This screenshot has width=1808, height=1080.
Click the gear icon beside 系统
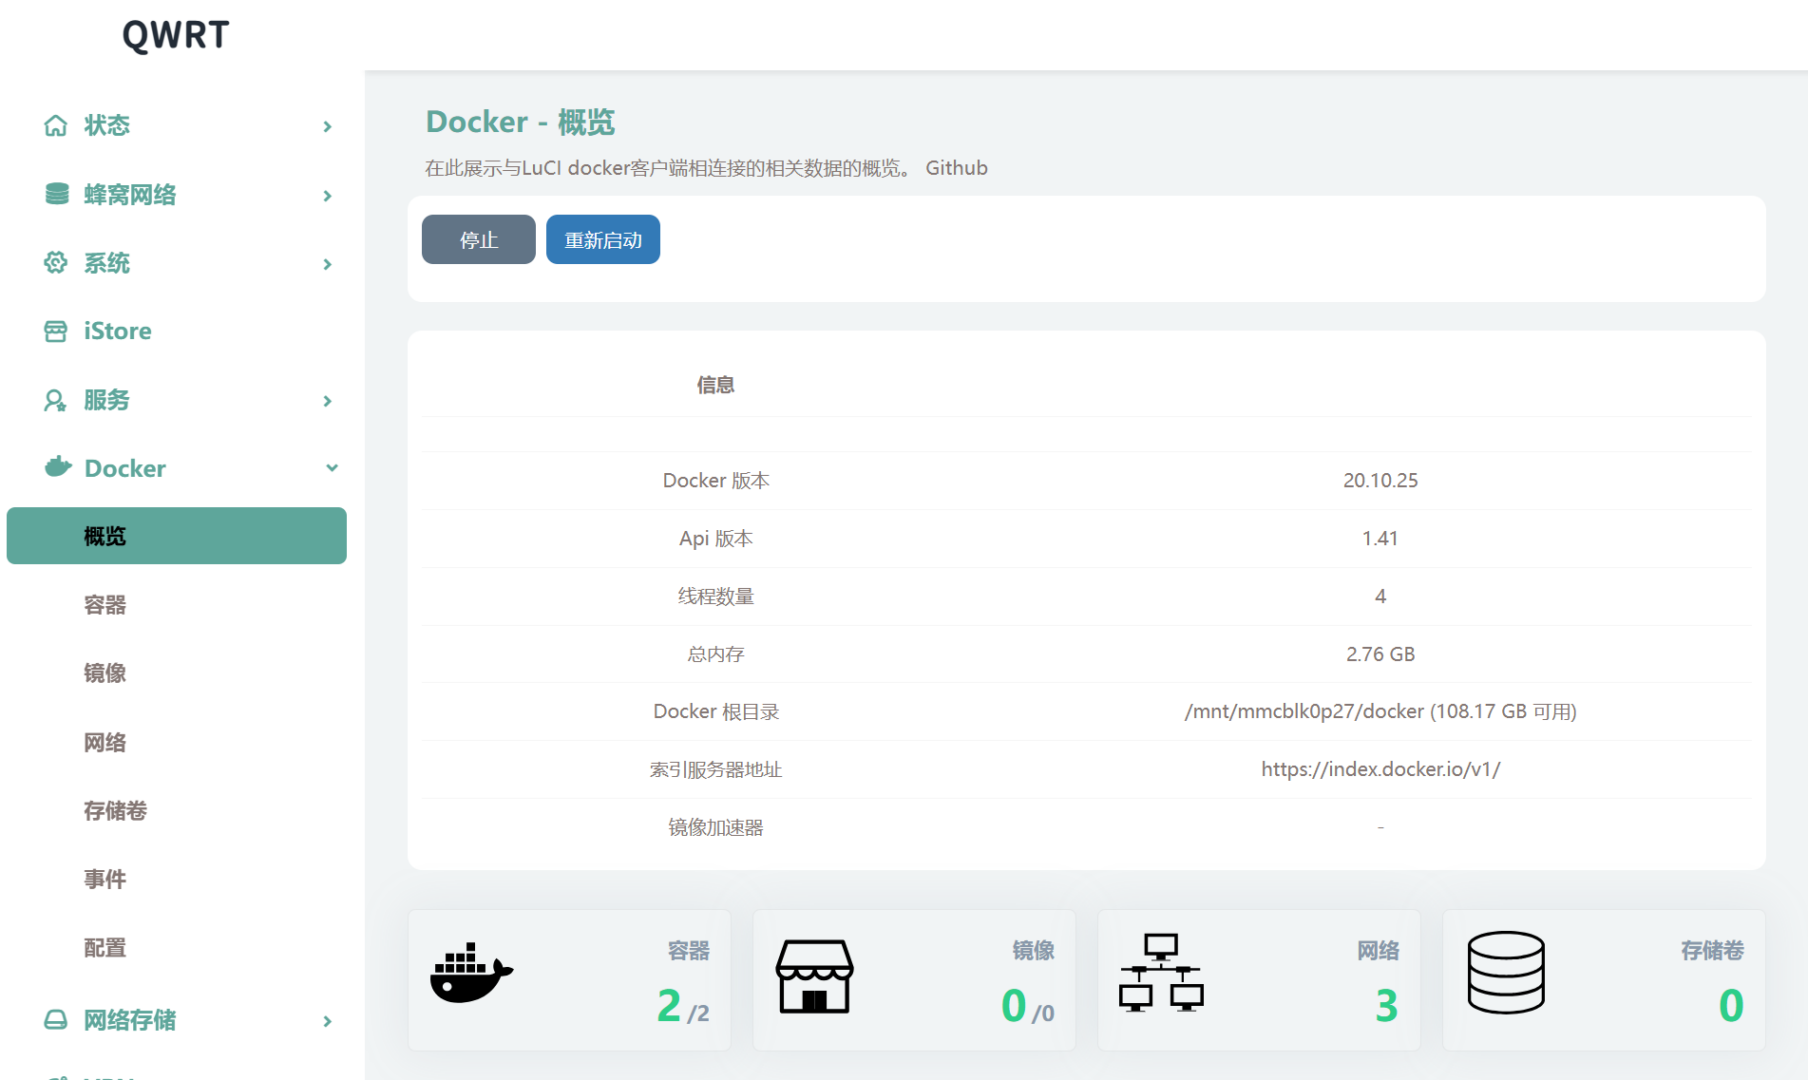(x=56, y=262)
